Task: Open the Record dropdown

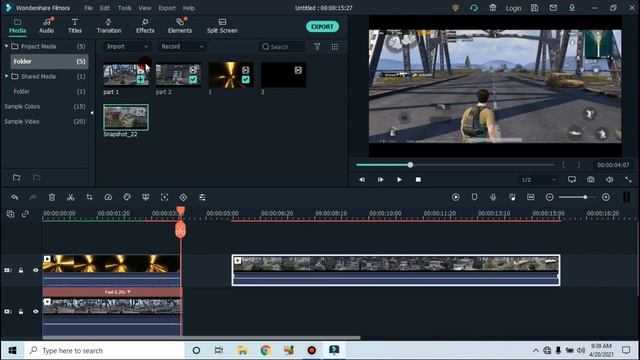Action: pos(182,47)
